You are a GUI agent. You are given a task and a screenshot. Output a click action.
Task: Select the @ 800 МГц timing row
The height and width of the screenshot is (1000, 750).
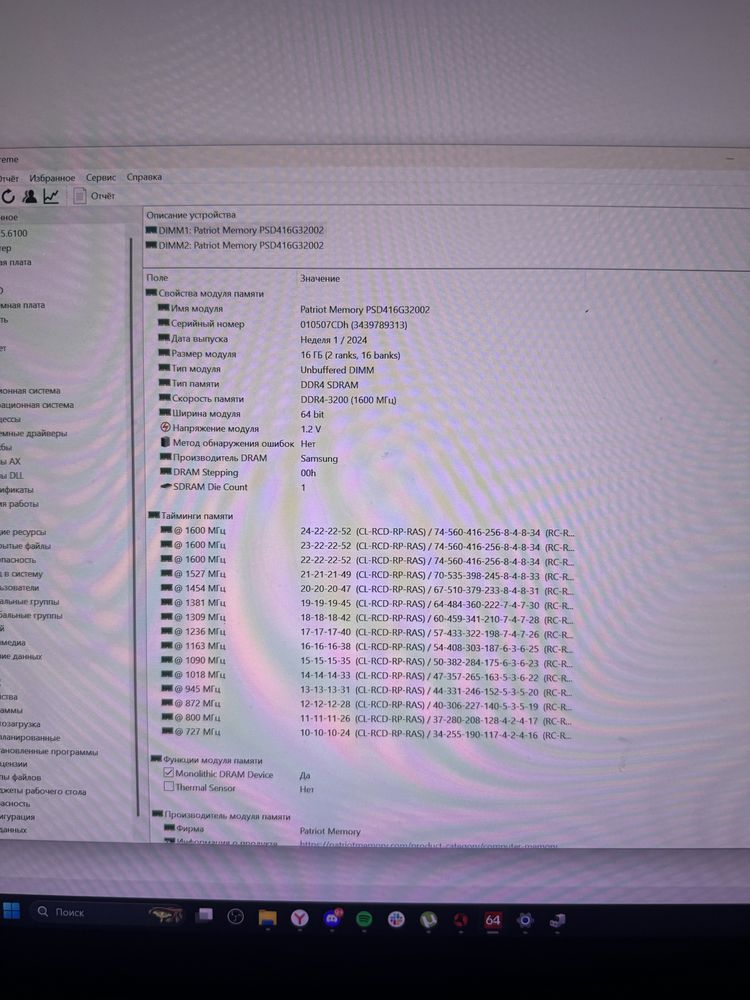[x=367, y=720]
